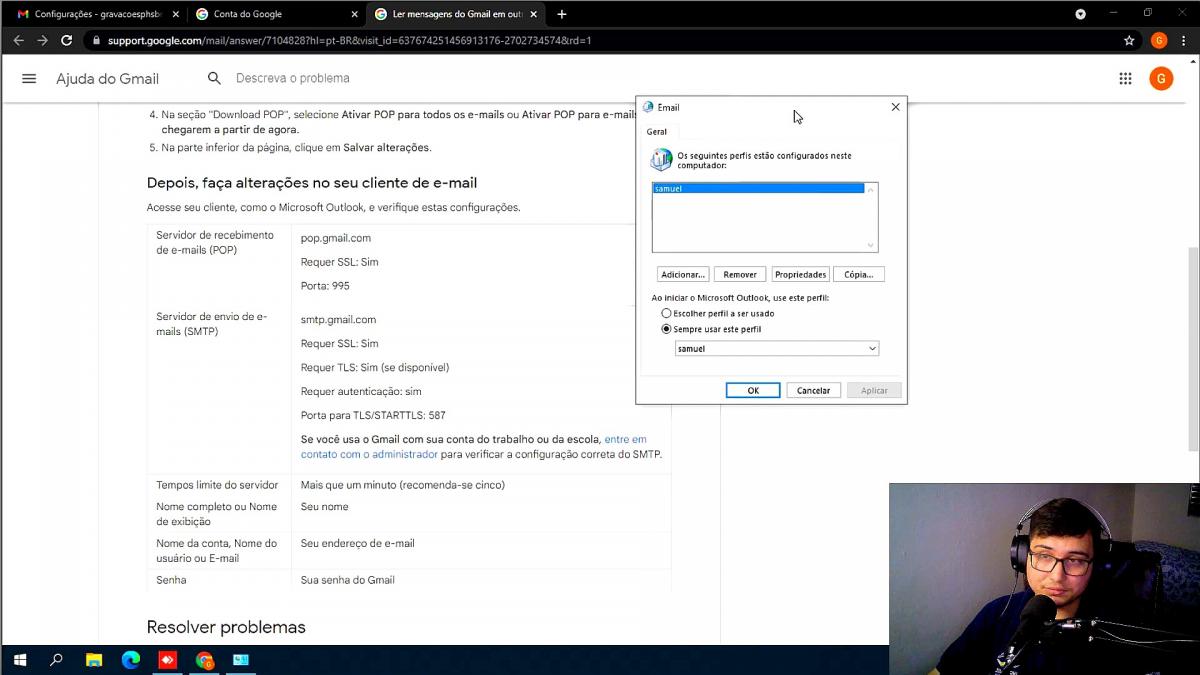The image size is (1200, 675).
Task: Confirm with the OK button
Action: [x=753, y=390]
